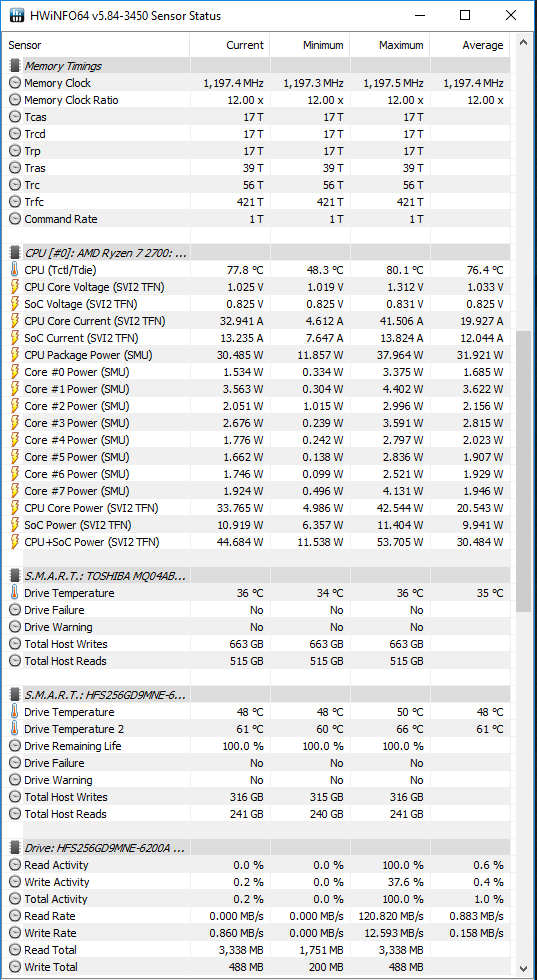Select the Current column header
537x980 pixels.
coord(230,45)
